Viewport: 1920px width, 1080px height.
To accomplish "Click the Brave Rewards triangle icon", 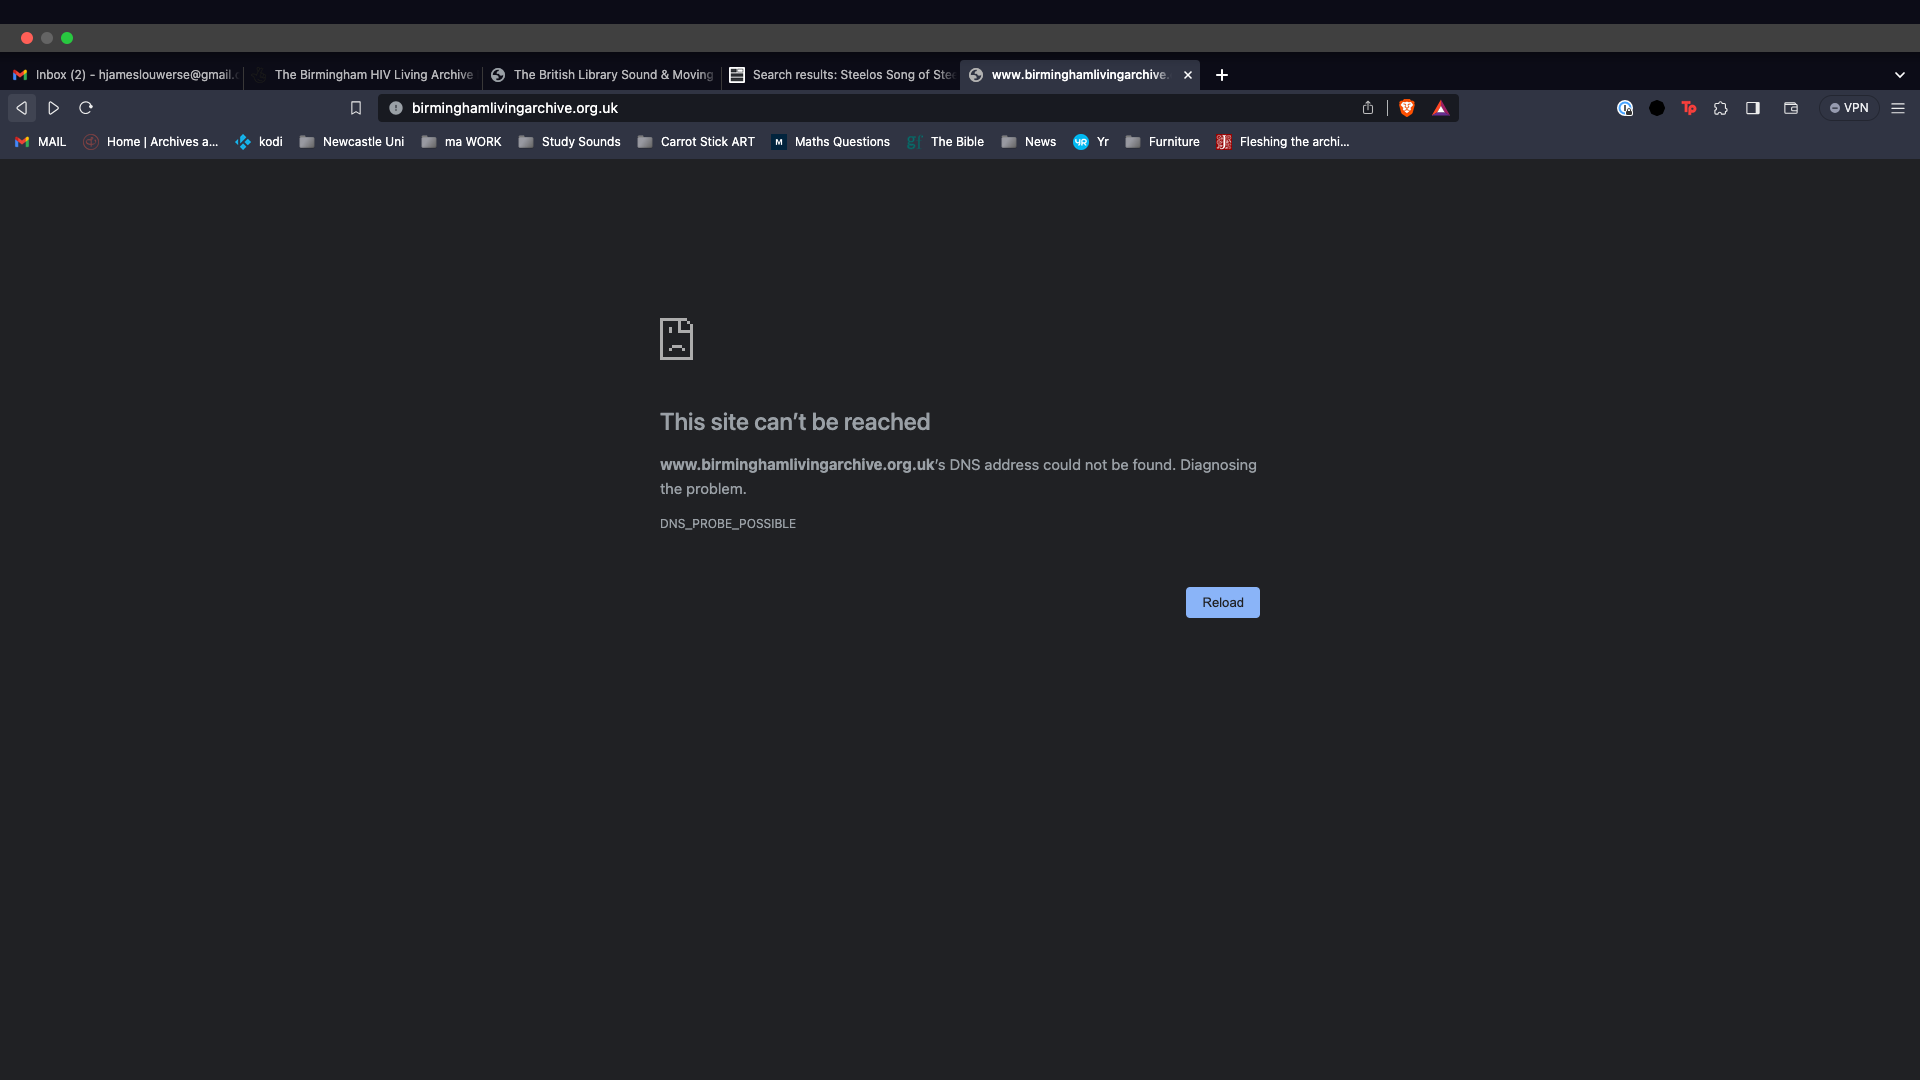I will tap(1440, 108).
